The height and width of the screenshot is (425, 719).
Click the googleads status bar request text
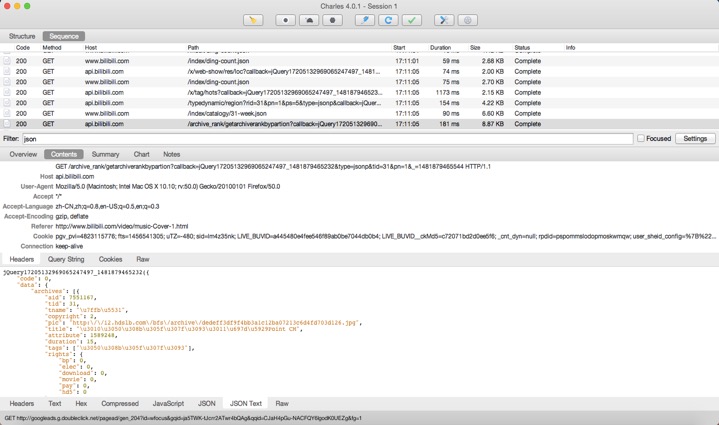pyautogui.click(x=183, y=418)
